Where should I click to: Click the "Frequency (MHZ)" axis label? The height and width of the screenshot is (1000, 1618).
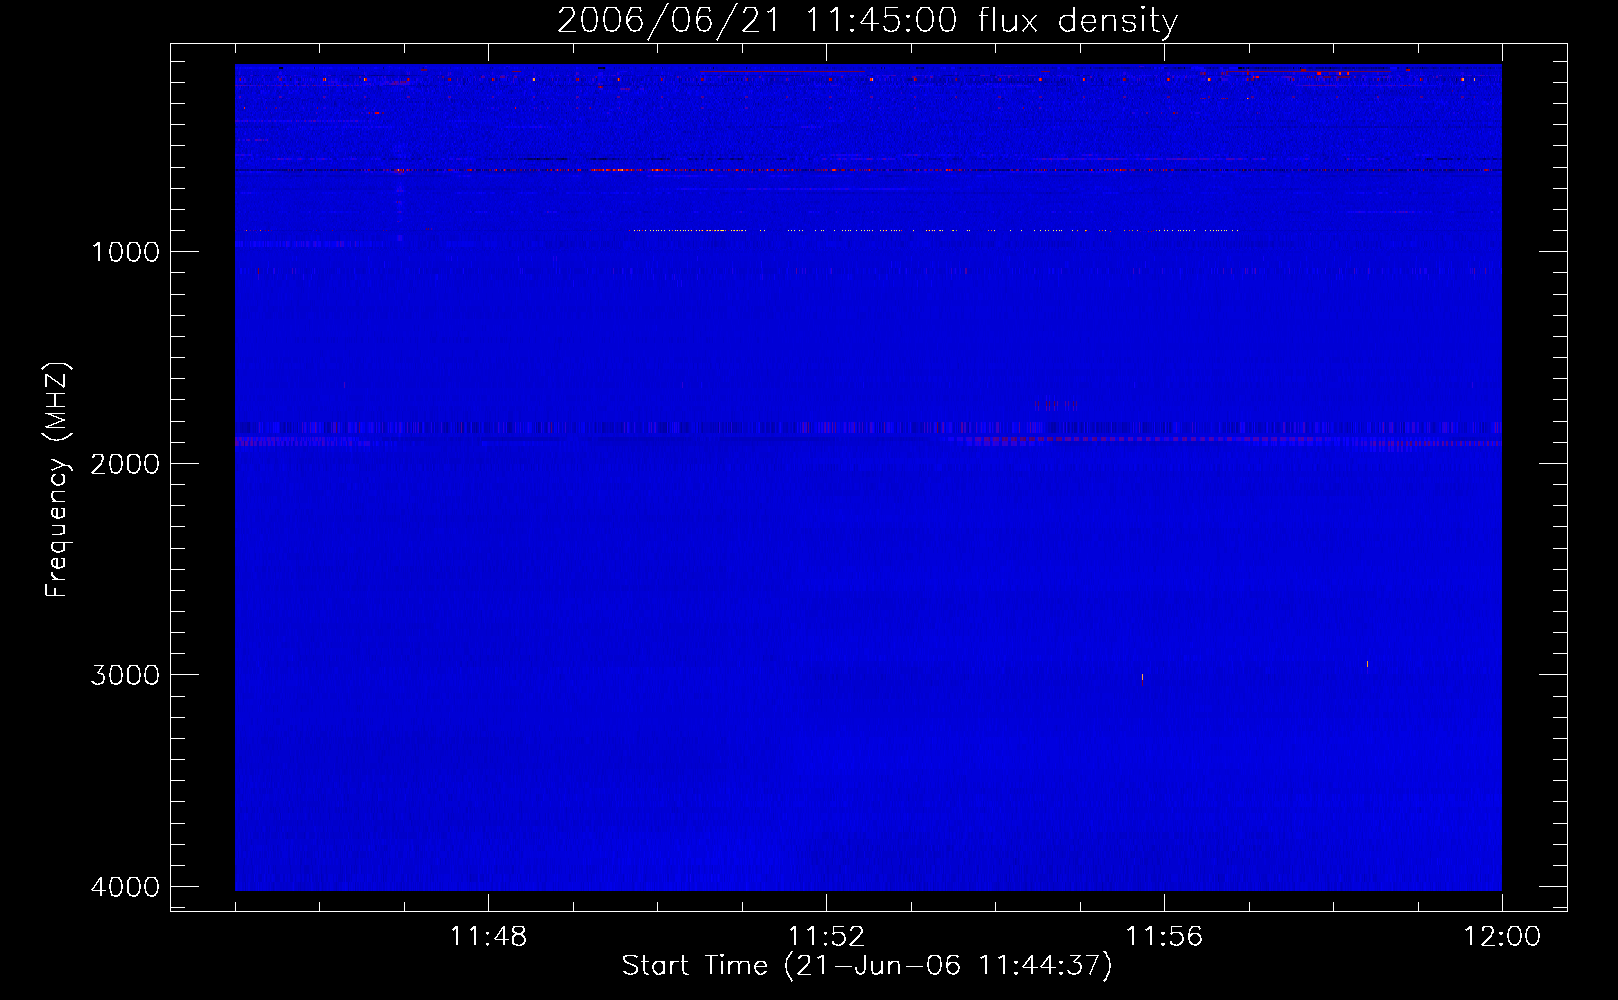point(58,480)
